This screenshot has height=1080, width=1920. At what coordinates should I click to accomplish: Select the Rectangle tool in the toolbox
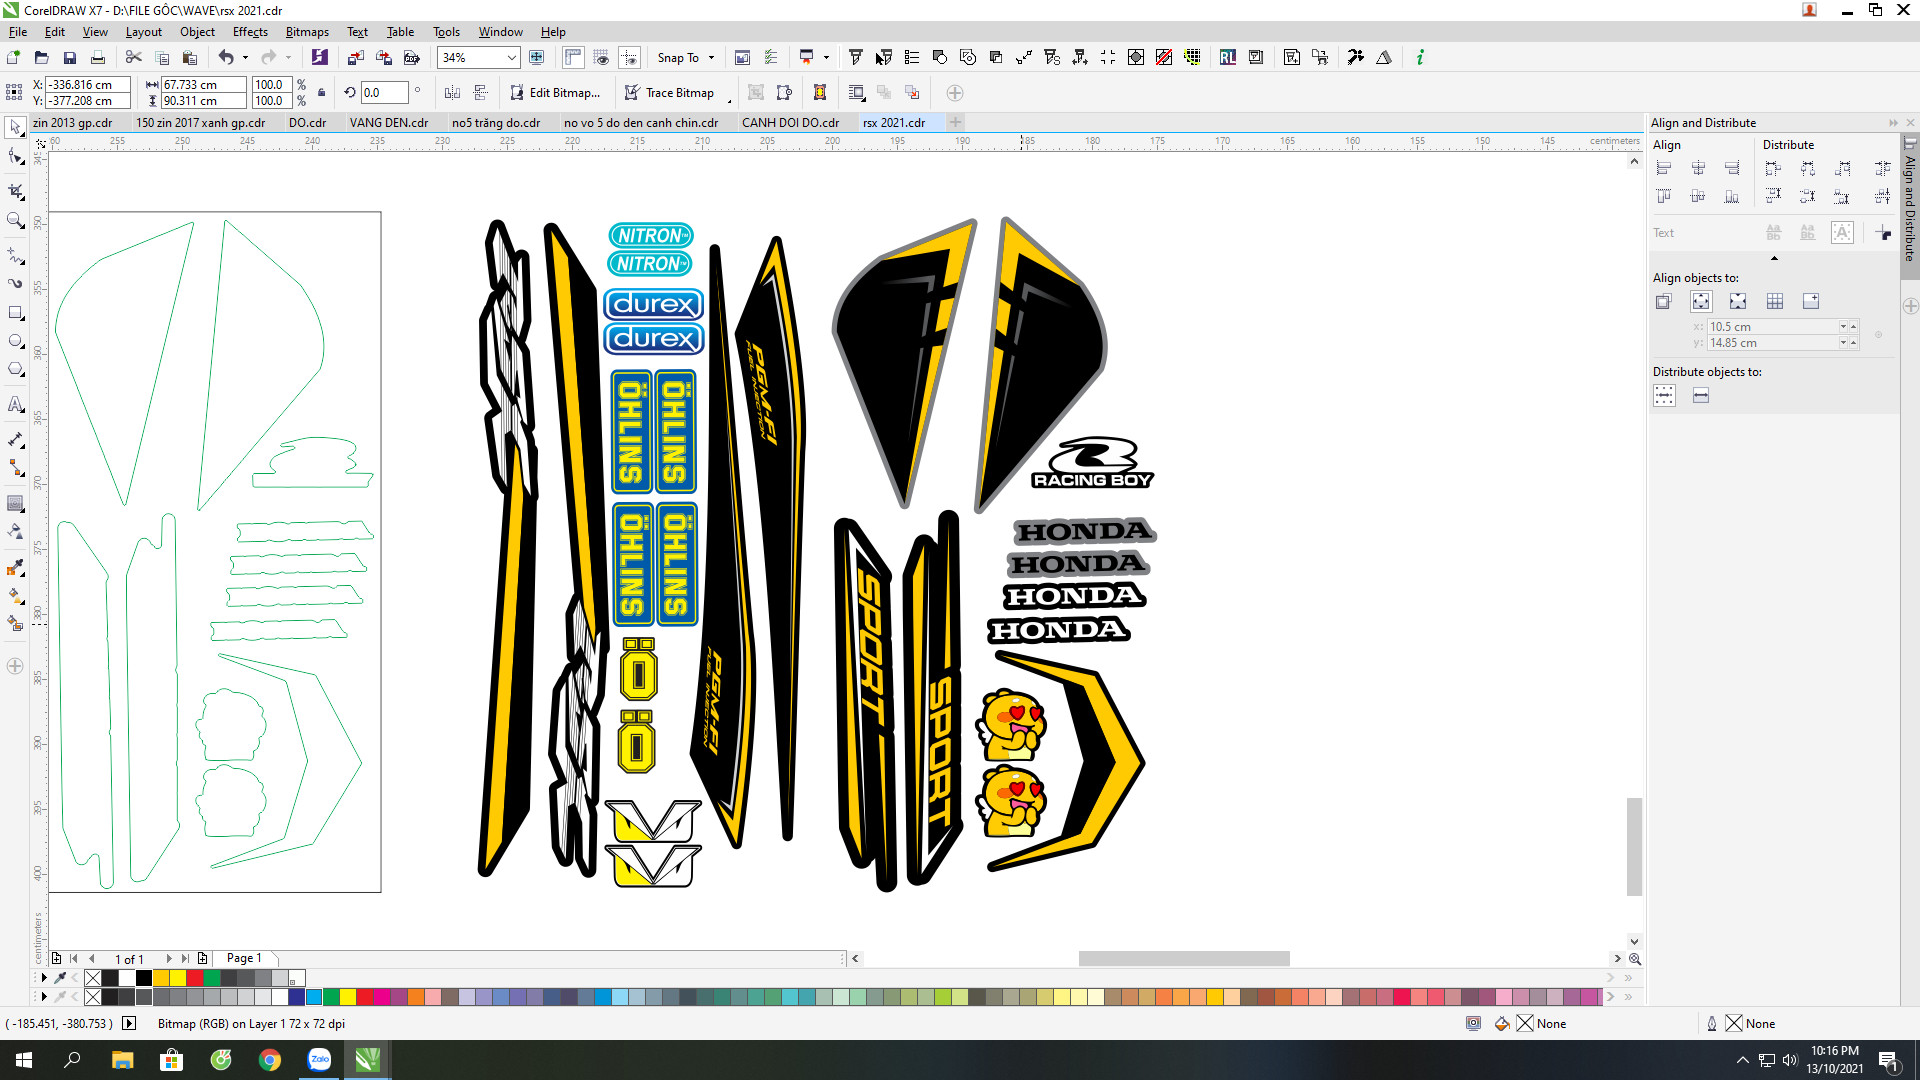(x=15, y=313)
